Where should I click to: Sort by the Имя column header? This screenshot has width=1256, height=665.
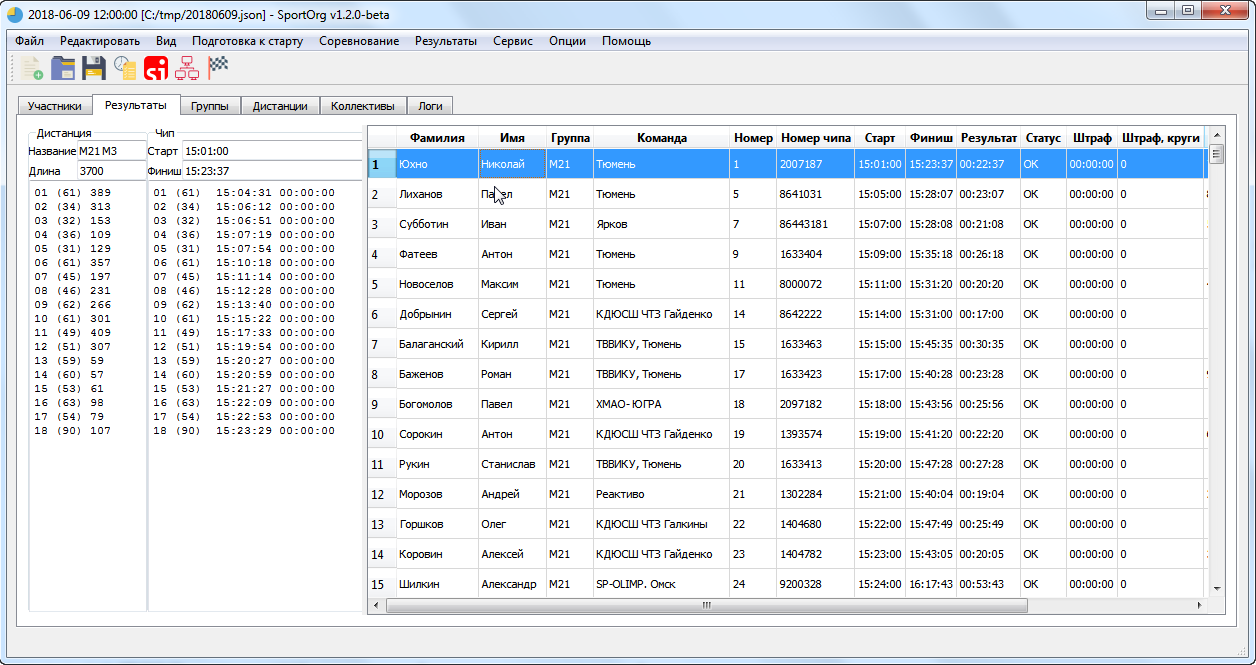tap(512, 138)
